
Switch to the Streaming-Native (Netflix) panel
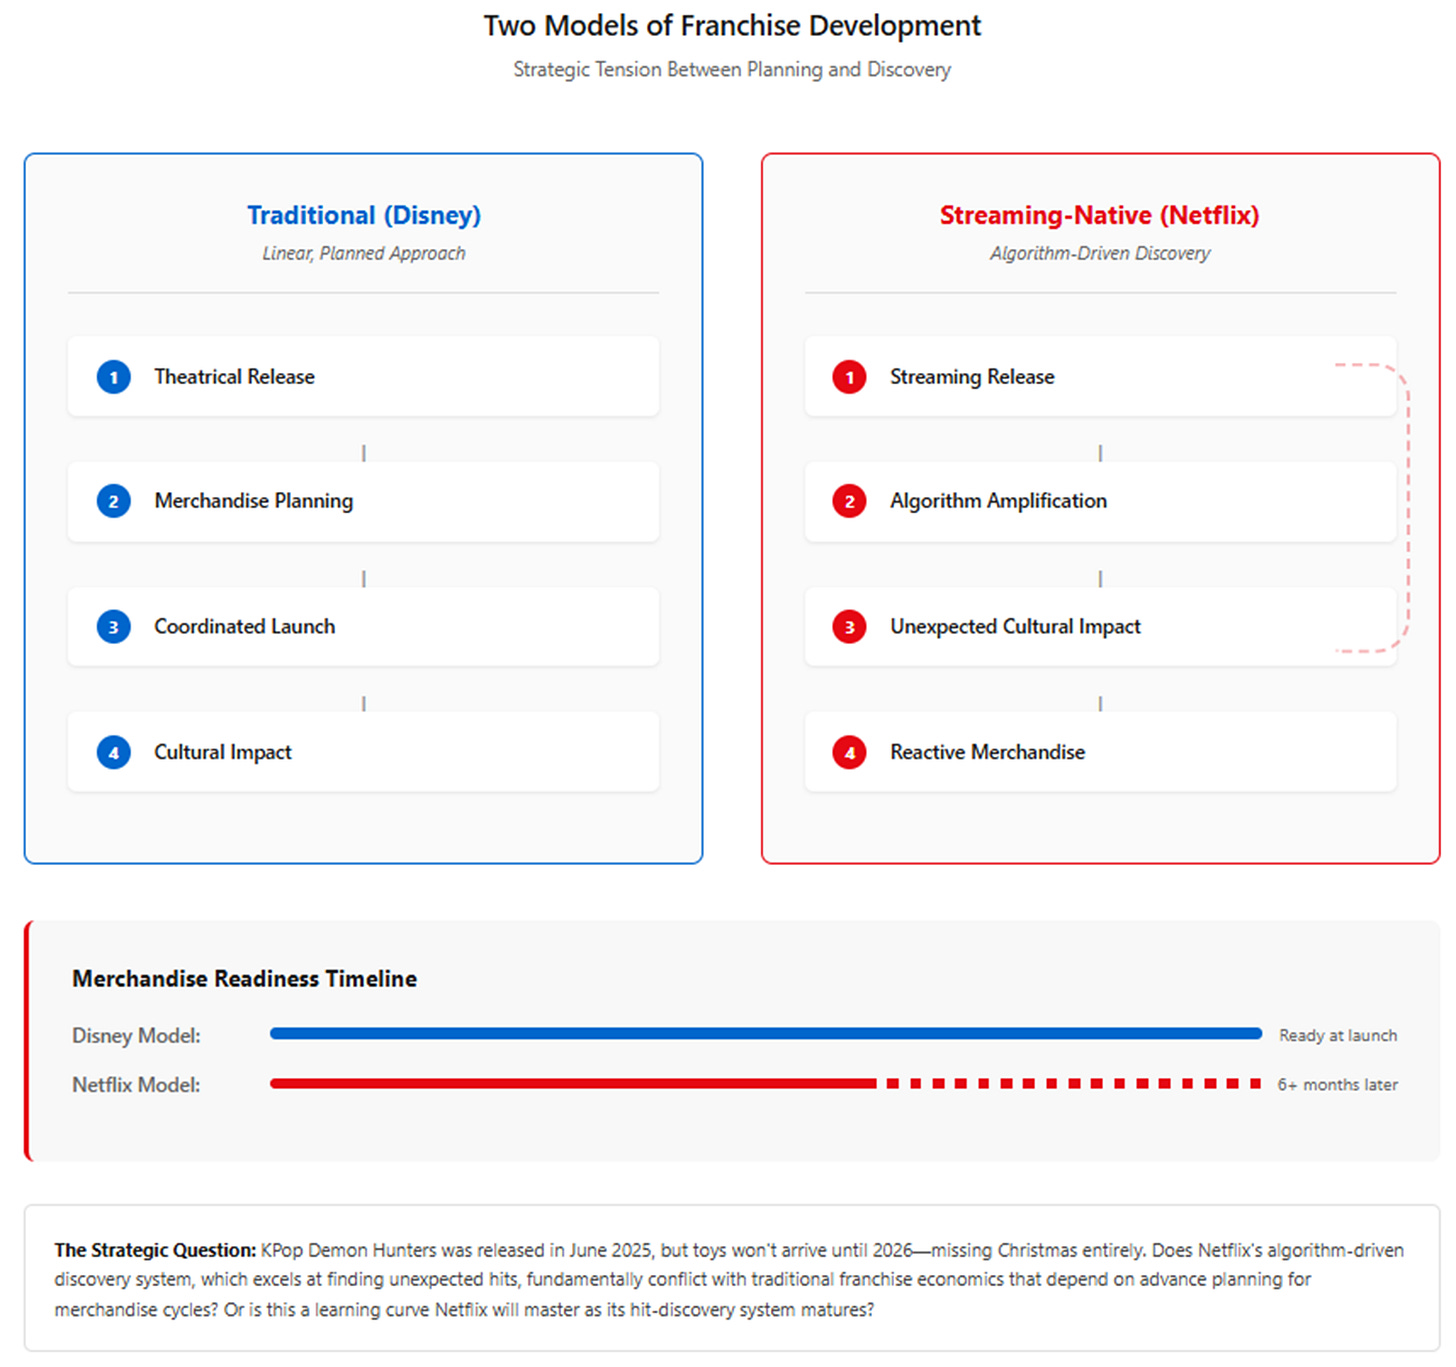(x=1099, y=214)
